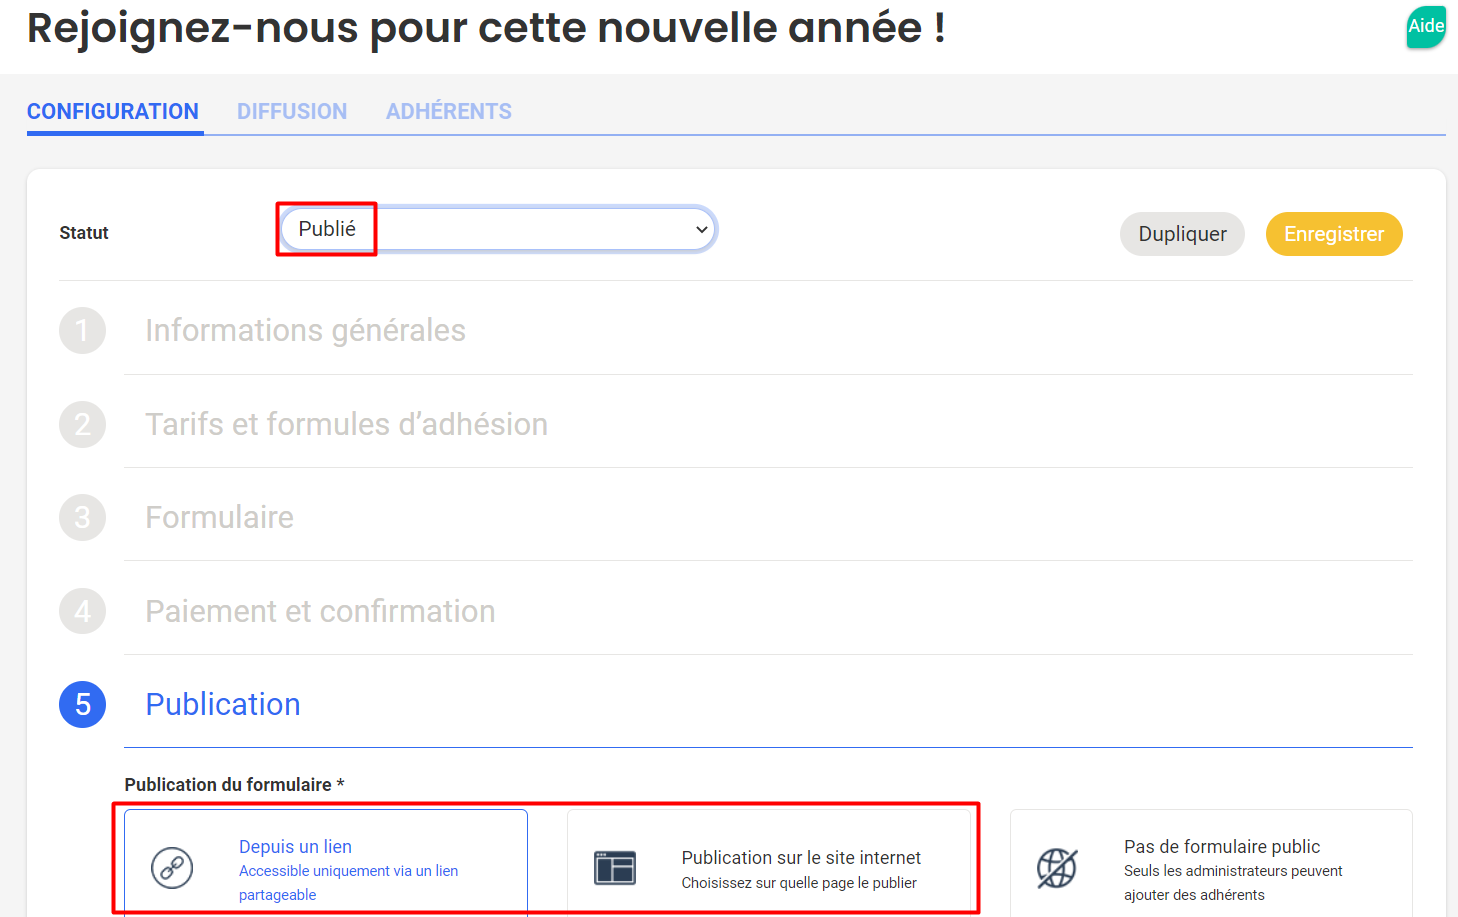
Task: Click the website layout page icon
Action: 615,867
